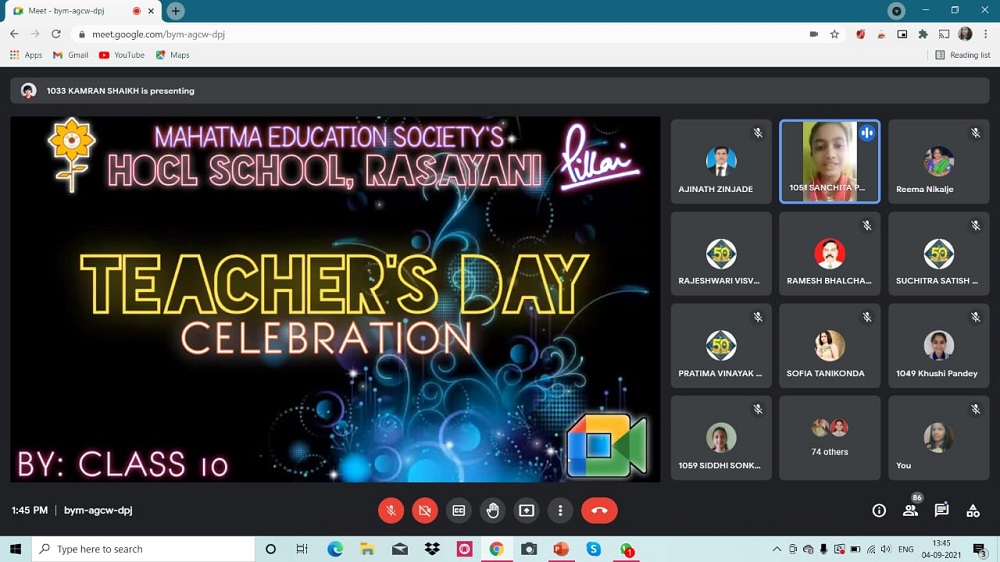Turn on the camera
The width and height of the screenshot is (1000, 562).
tap(425, 510)
